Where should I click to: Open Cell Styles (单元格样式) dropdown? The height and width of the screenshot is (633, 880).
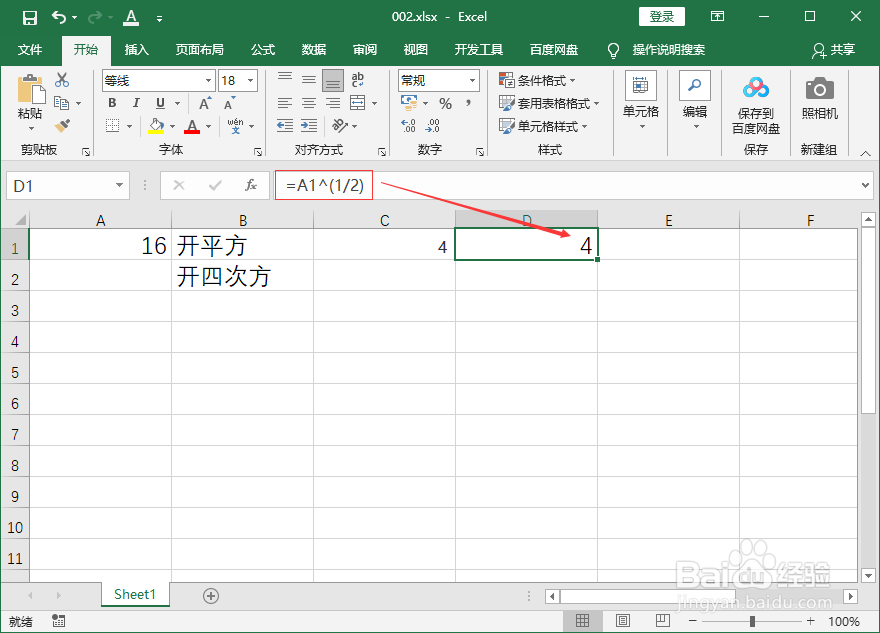[x=543, y=126]
